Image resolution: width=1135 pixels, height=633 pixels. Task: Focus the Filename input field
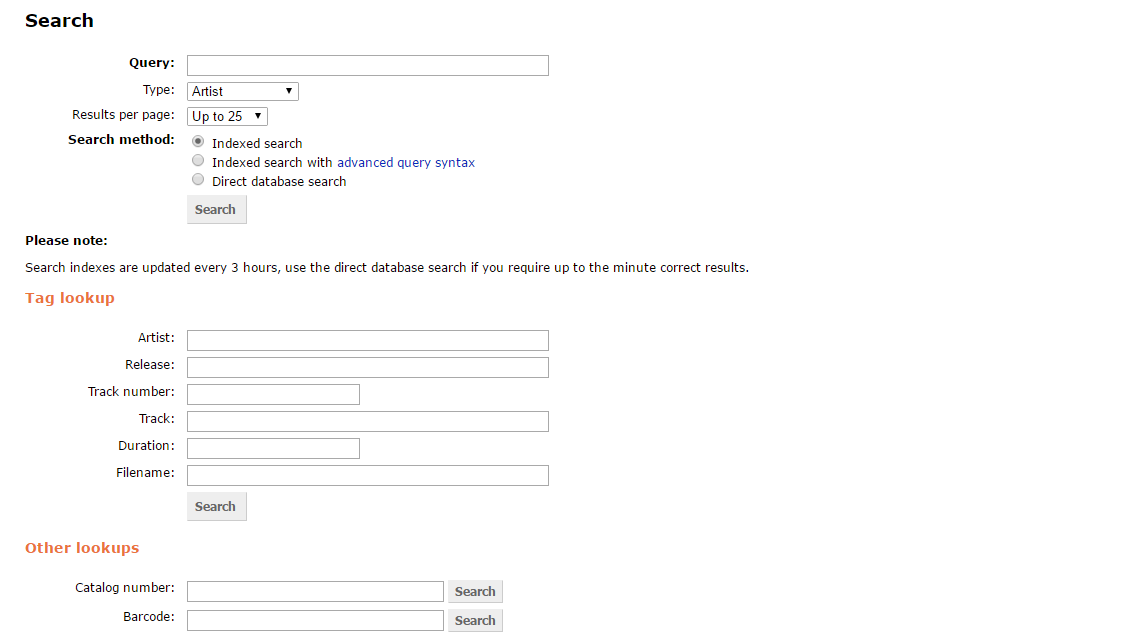[368, 475]
